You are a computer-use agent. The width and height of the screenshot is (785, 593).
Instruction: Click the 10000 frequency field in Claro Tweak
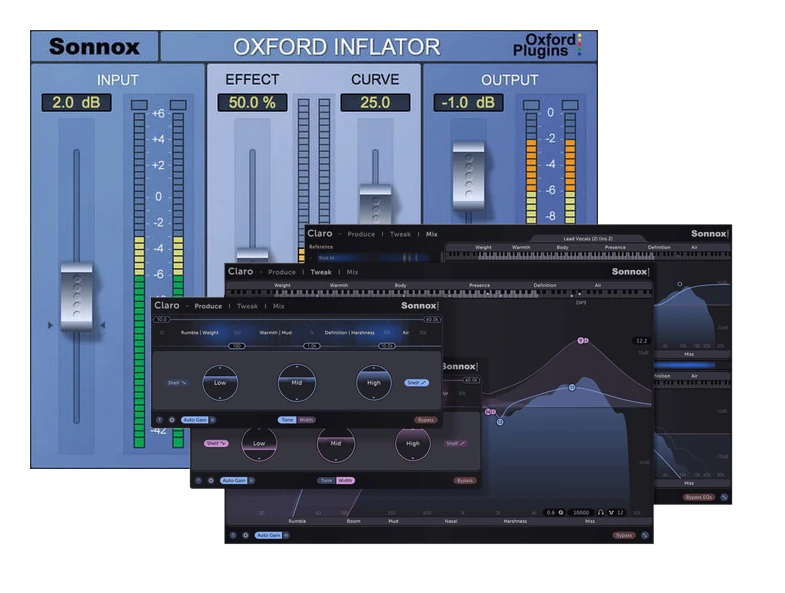click(581, 512)
